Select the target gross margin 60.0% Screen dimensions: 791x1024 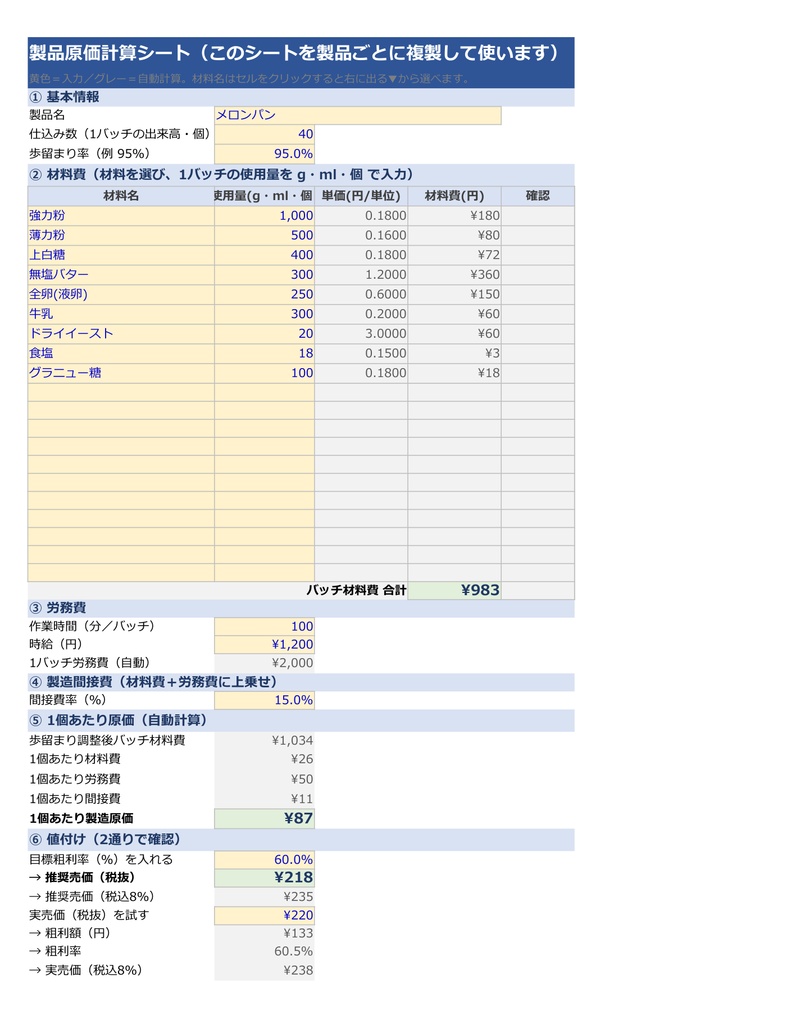click(x=265, y=859)
